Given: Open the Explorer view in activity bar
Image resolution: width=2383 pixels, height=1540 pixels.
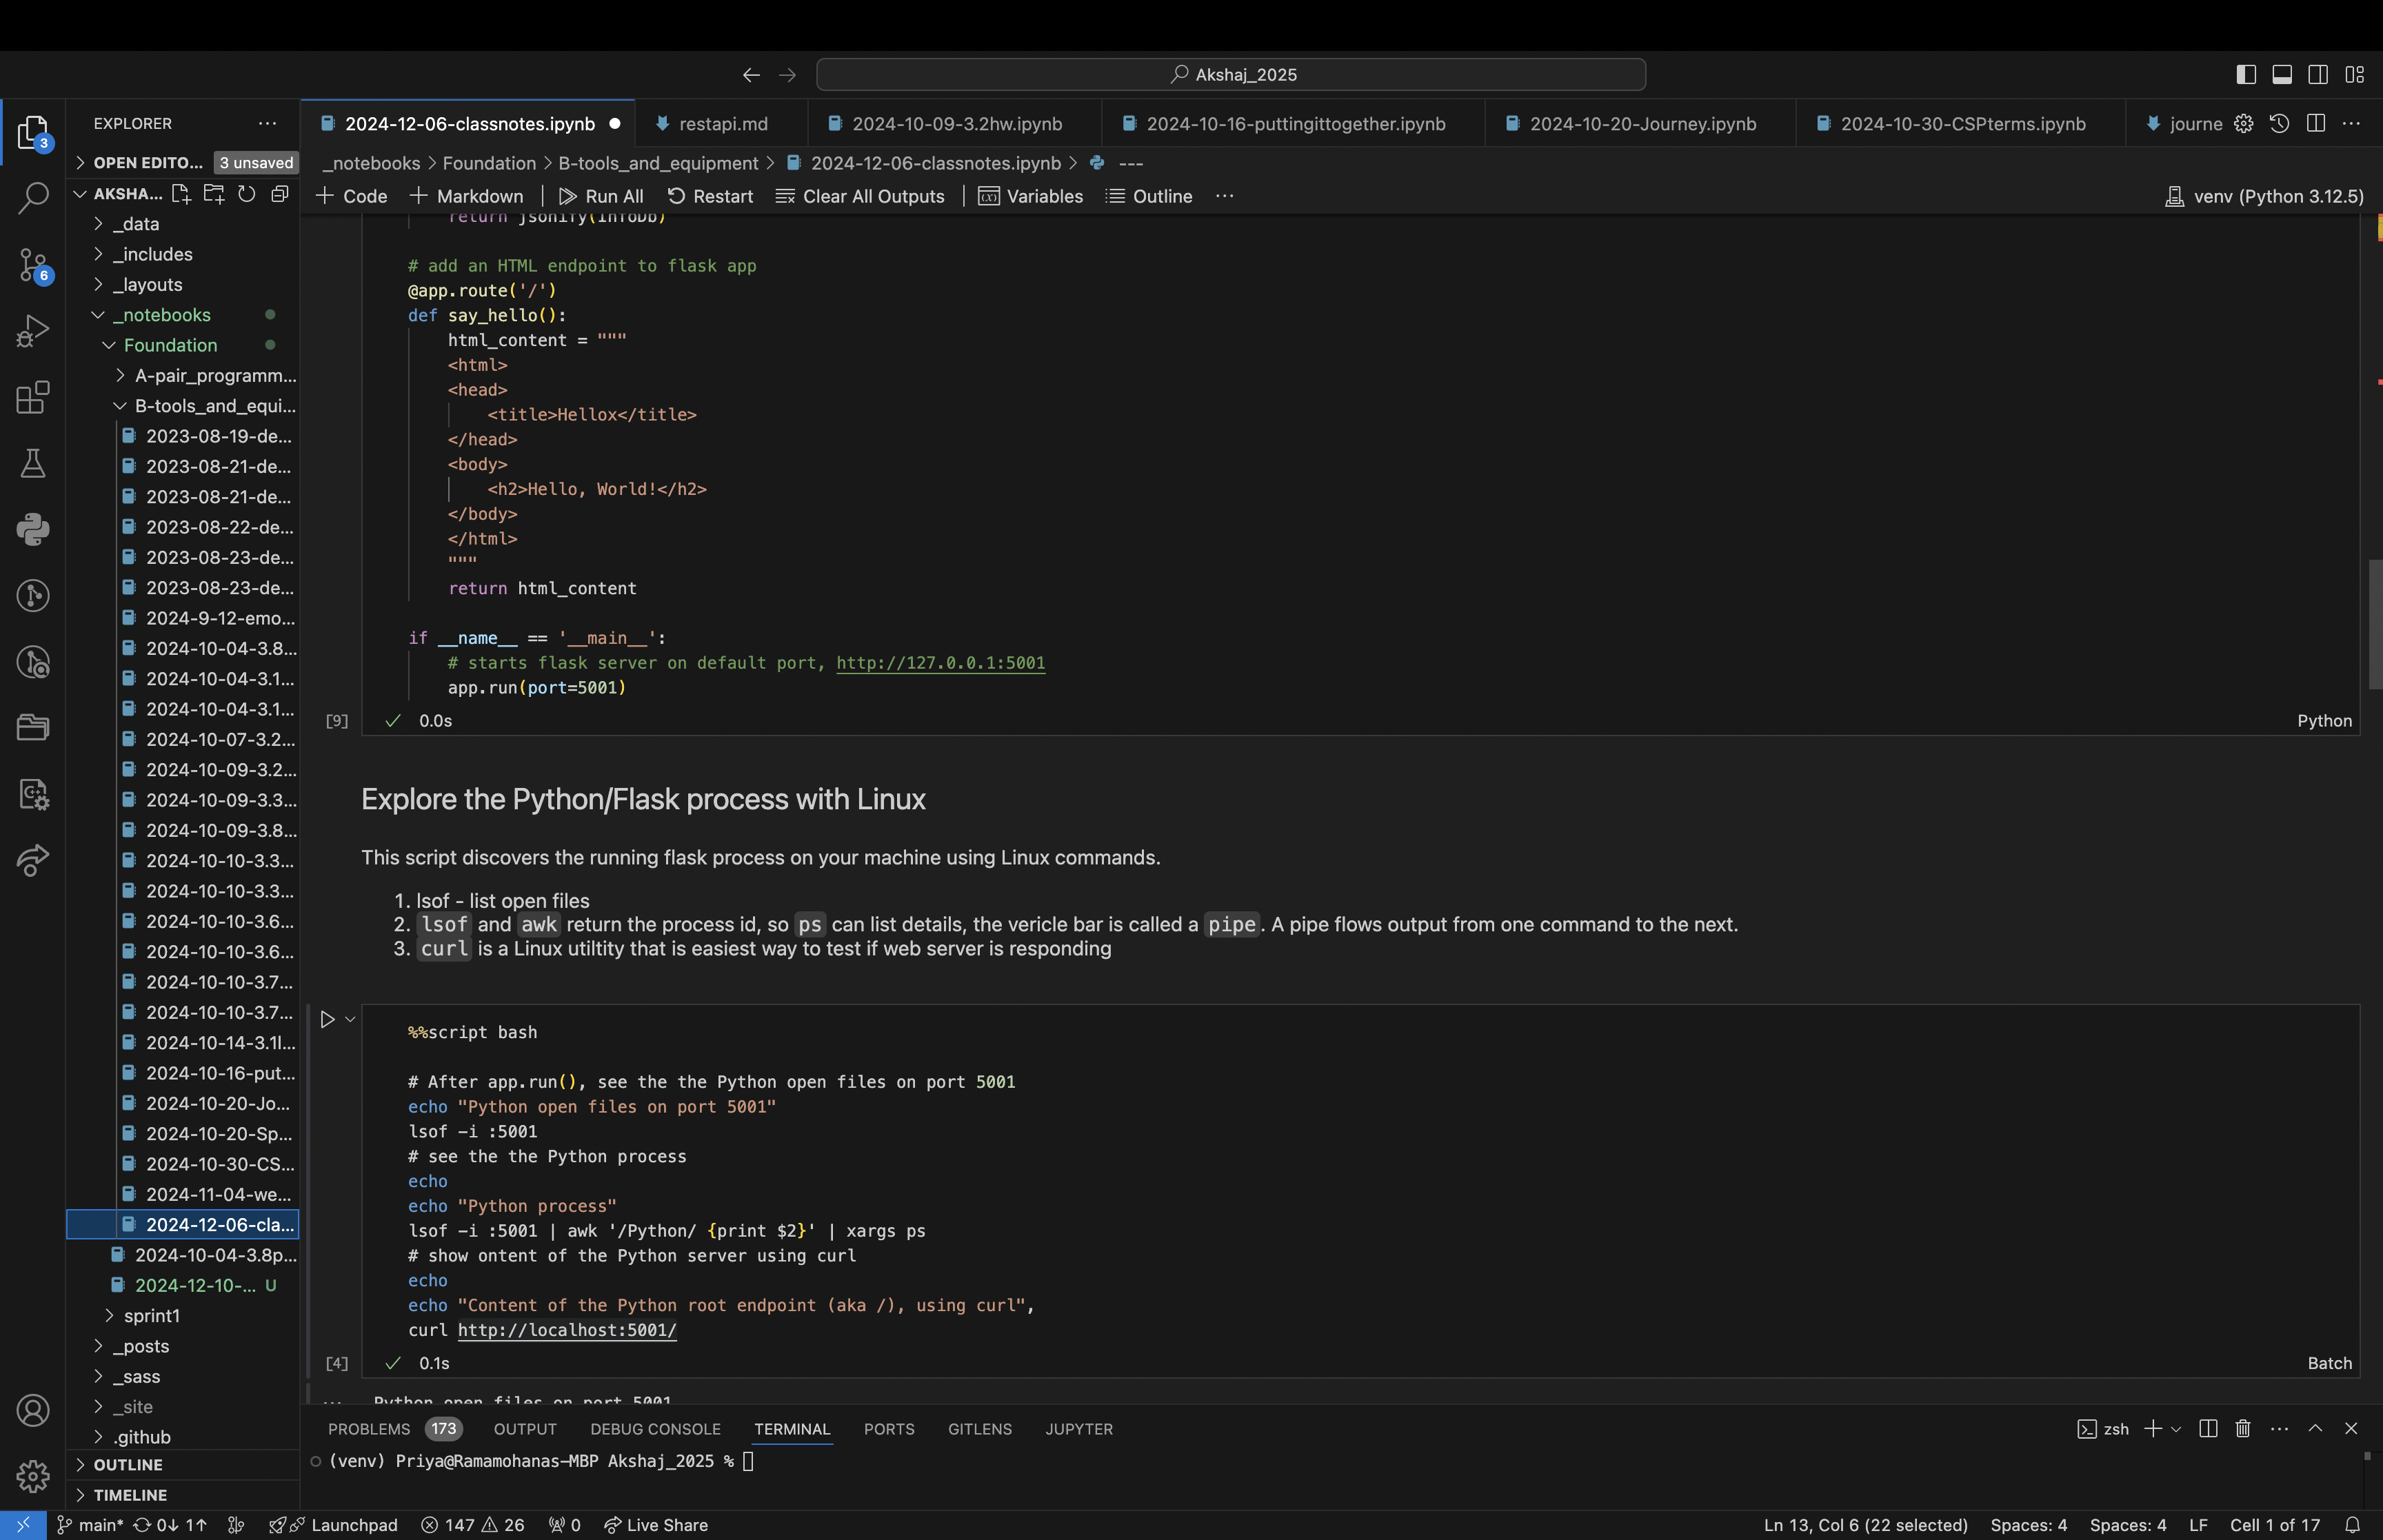Looking at the screenshot, I should [x=33, y=132].
